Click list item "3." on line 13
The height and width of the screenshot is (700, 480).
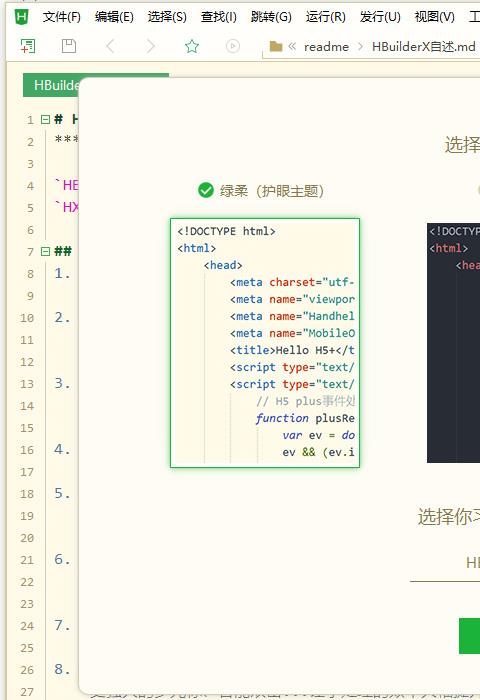(62, 383)
